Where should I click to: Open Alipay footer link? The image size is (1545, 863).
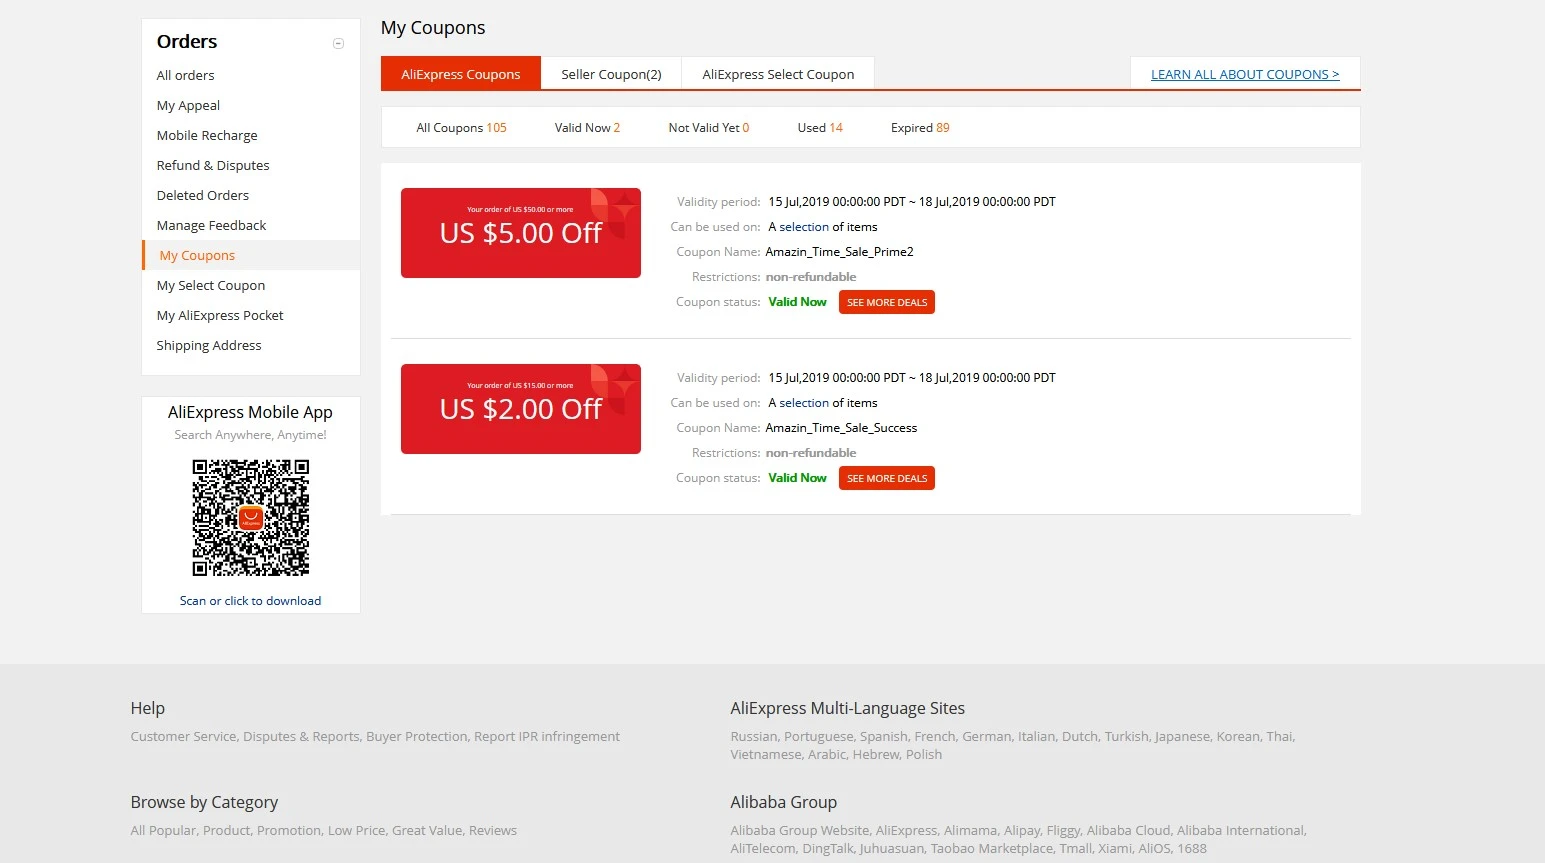(x=1022, y=831)
